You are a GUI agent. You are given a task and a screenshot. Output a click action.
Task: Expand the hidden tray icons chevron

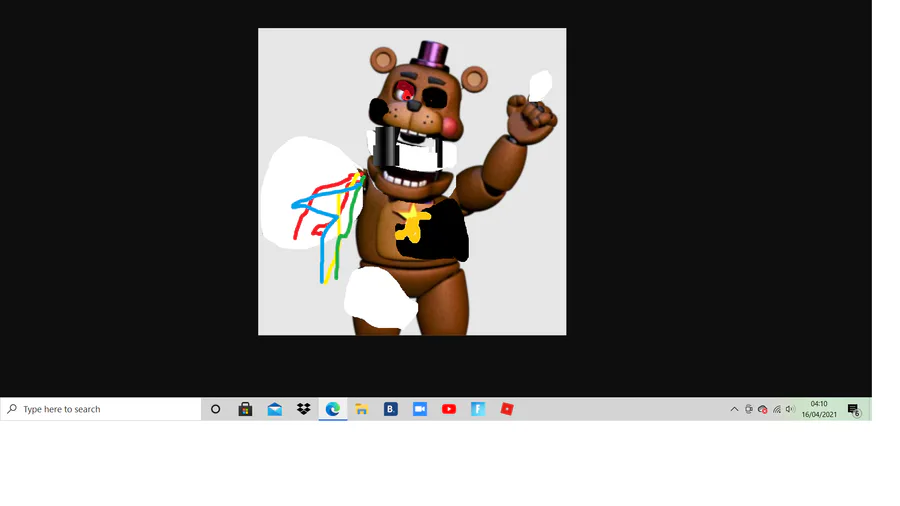[734, 409]
